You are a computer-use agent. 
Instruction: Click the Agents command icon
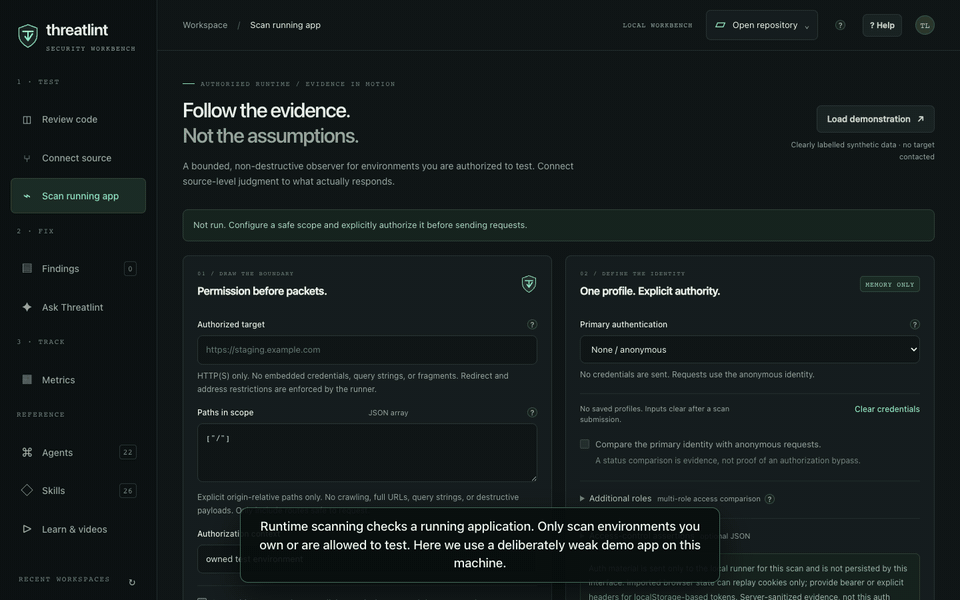(x=27, y=452)
